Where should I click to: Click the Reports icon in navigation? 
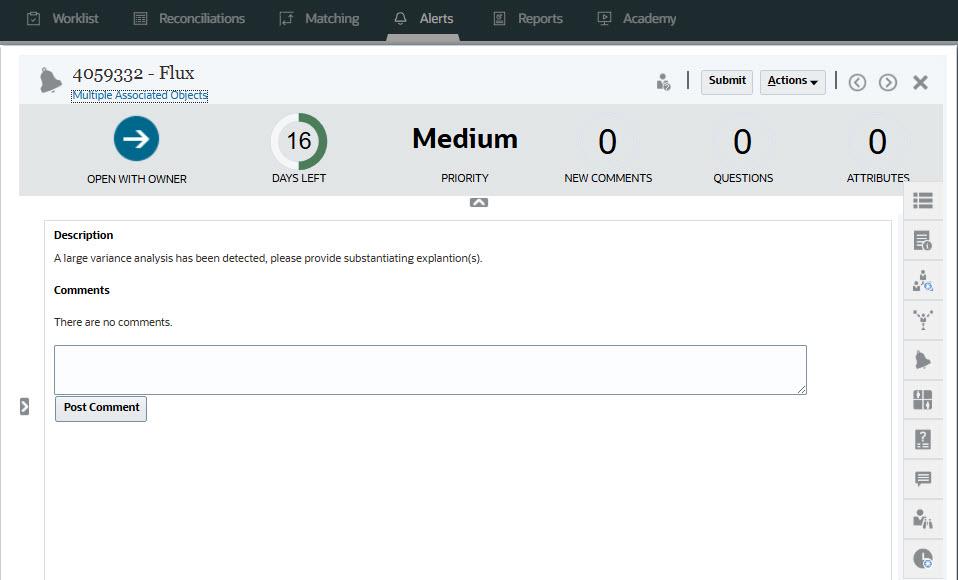[x=499, y=19]
